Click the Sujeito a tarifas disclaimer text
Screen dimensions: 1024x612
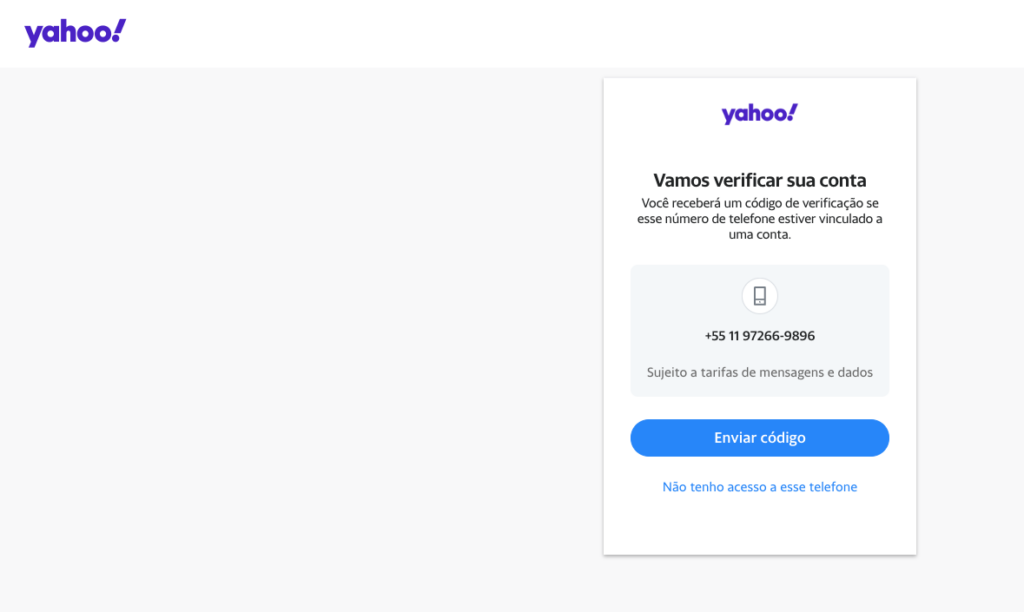[759, 371]
